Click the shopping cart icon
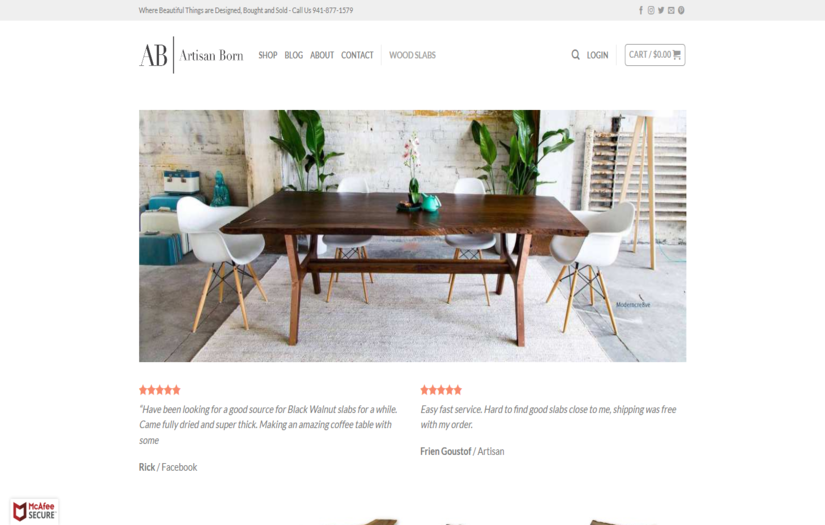Screen dimensions: 825x525 point(677,55)
